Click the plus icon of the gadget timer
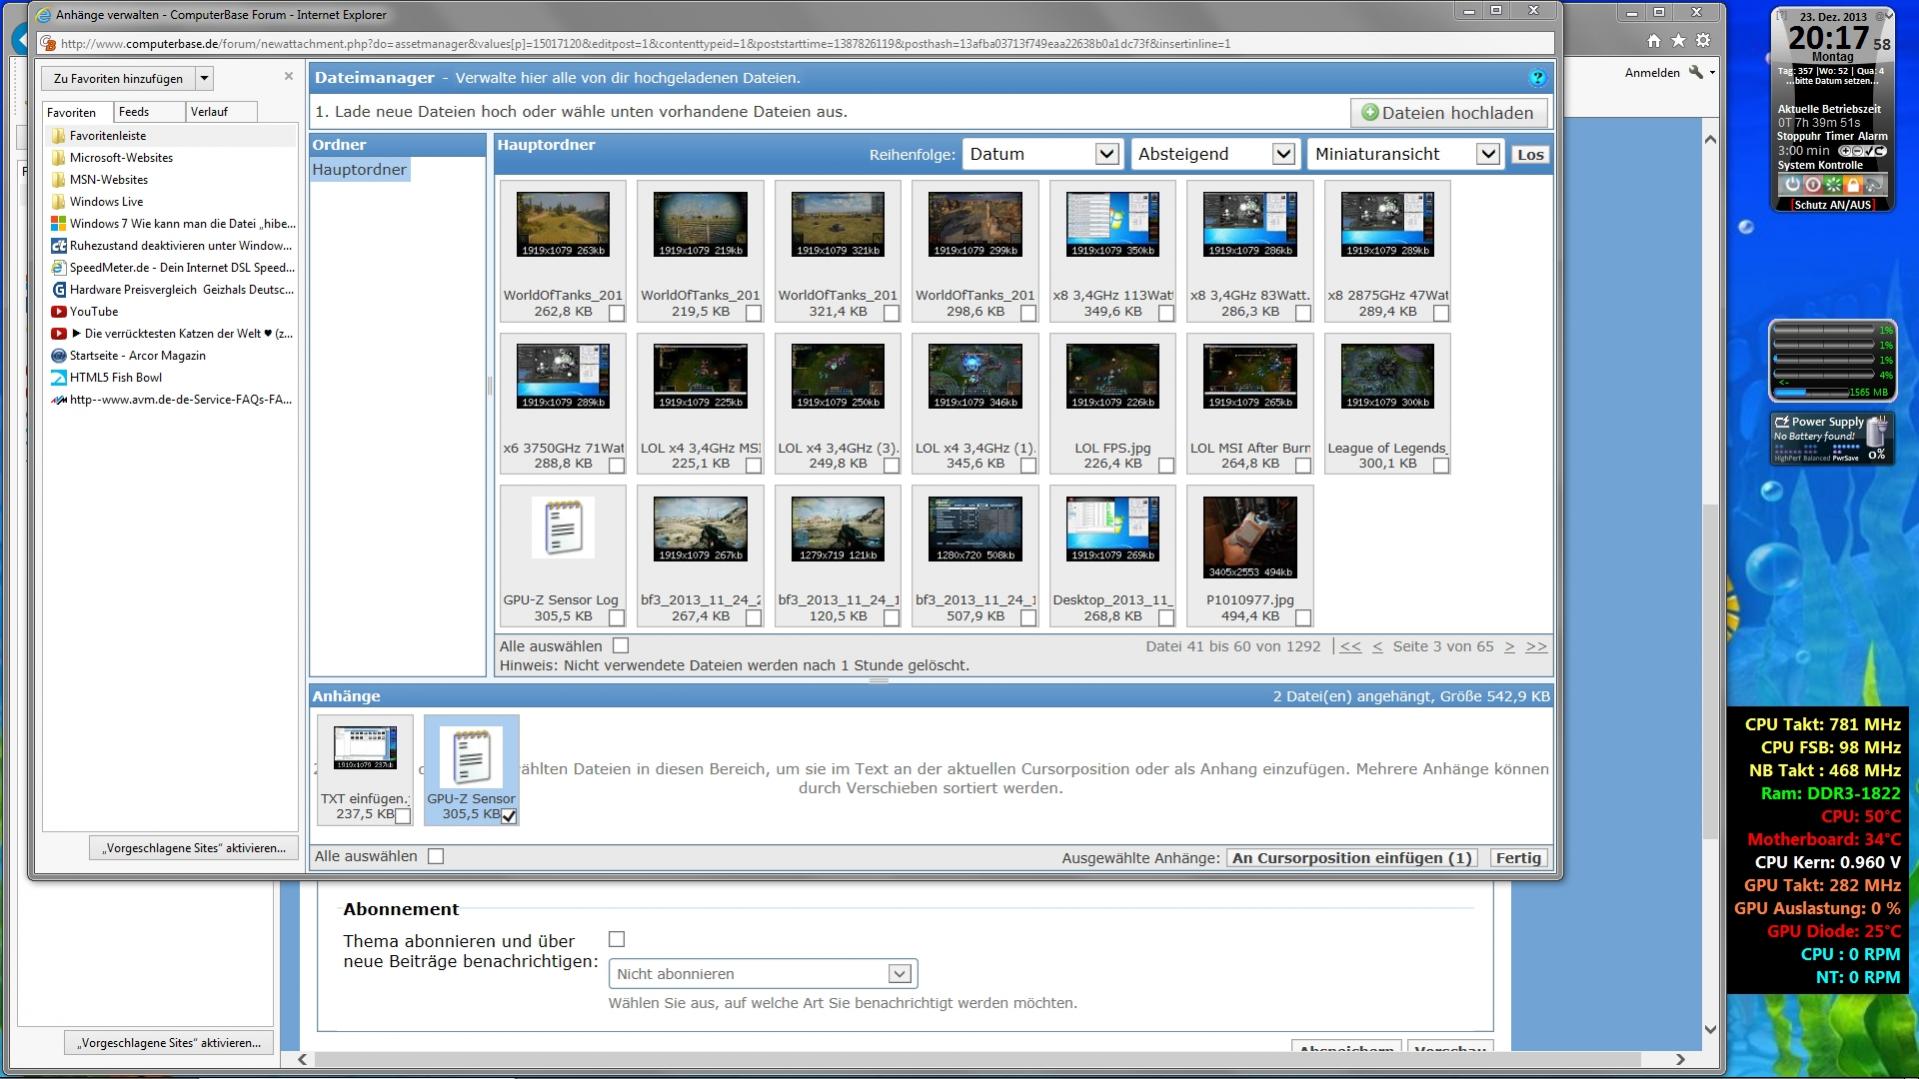The height and width of the screenshot is (1079, 1919). (x=1846, y=151)
